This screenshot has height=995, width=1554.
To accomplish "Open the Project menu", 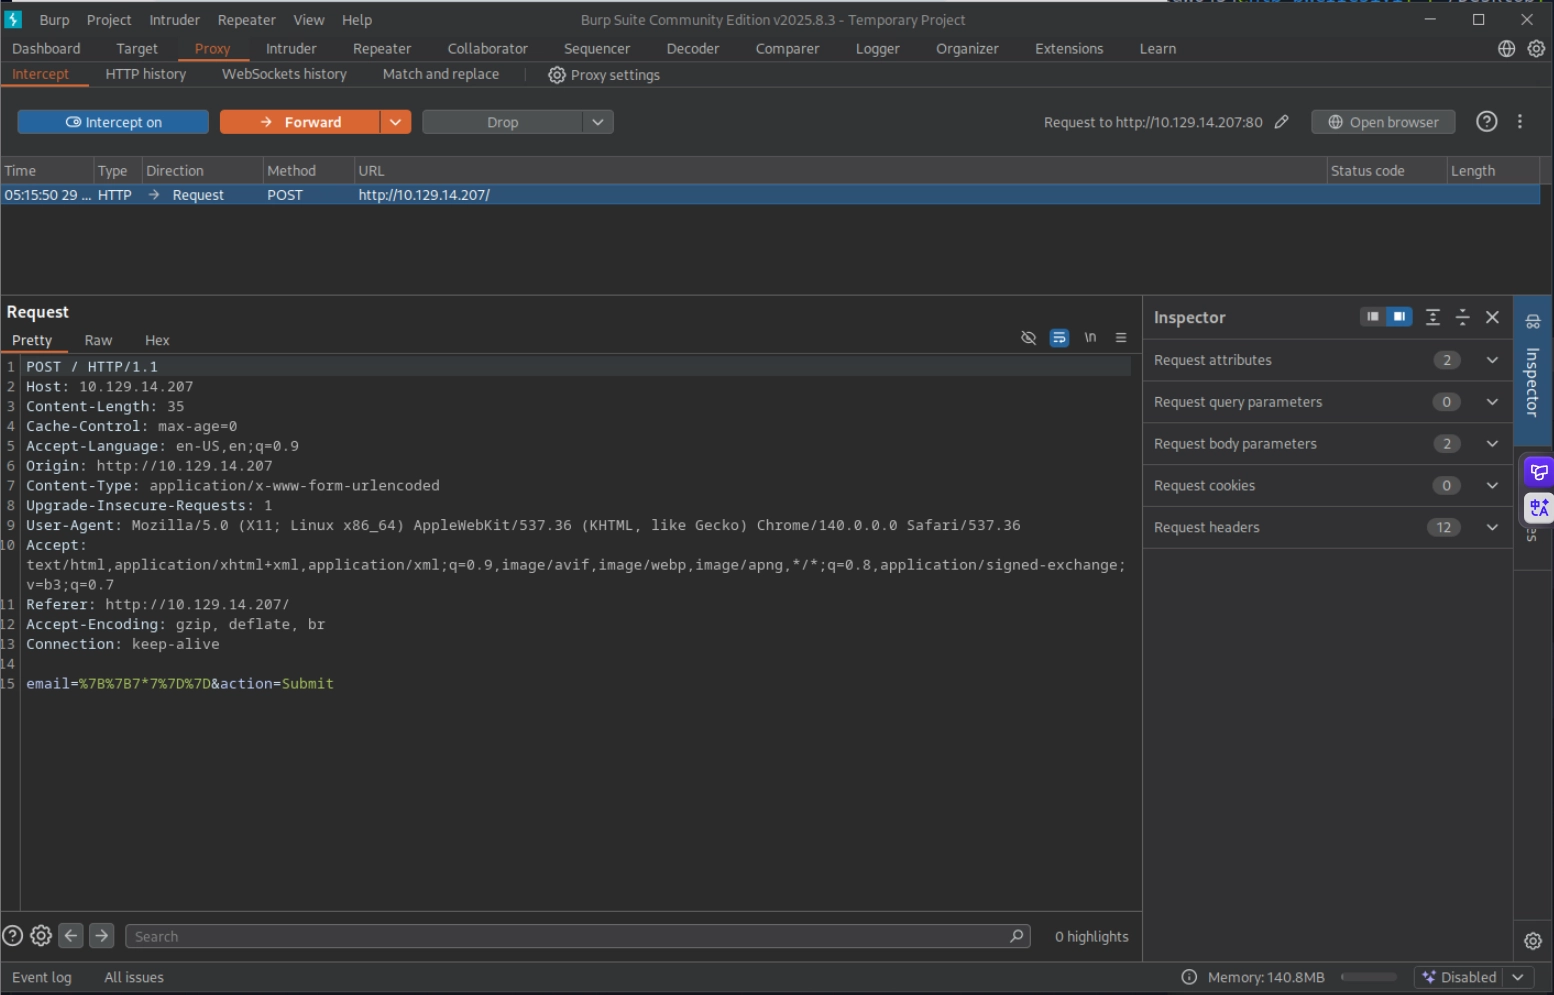I will click(109, 20).
